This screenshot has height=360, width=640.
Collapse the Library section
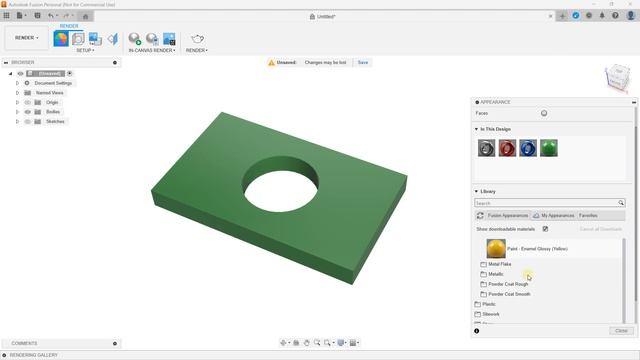coord(476,191)
